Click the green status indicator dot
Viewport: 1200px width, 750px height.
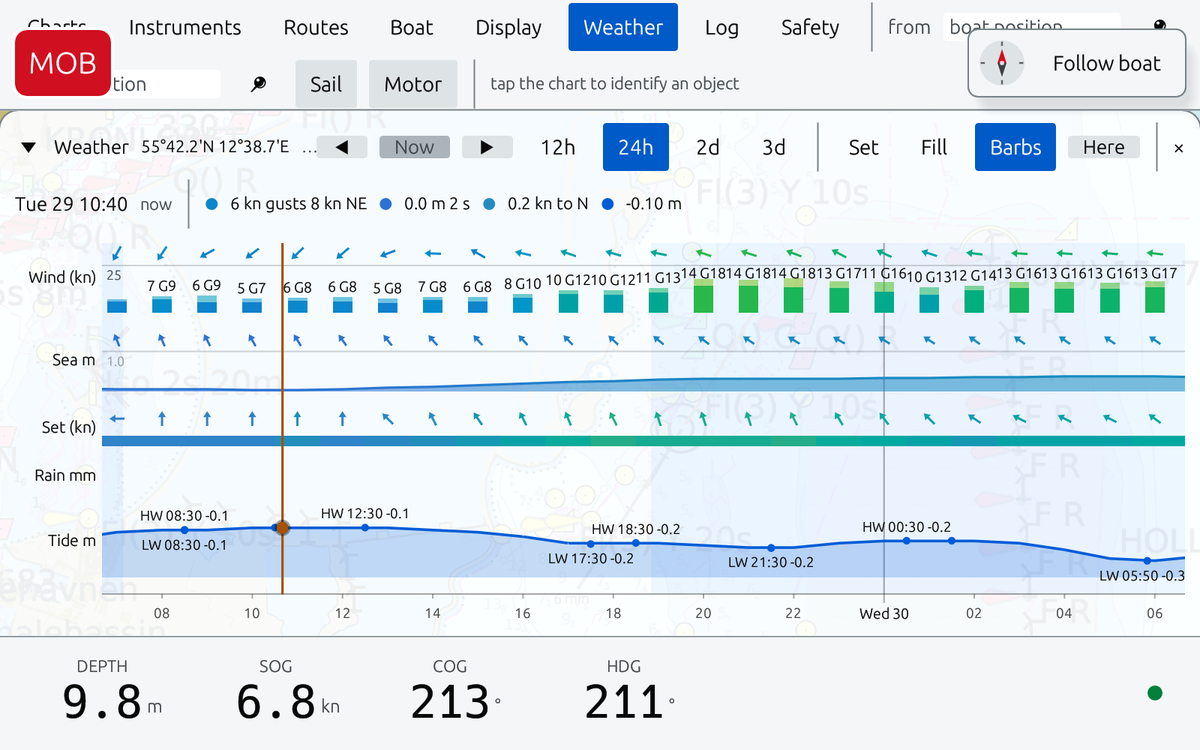(x=1155, y=692)
